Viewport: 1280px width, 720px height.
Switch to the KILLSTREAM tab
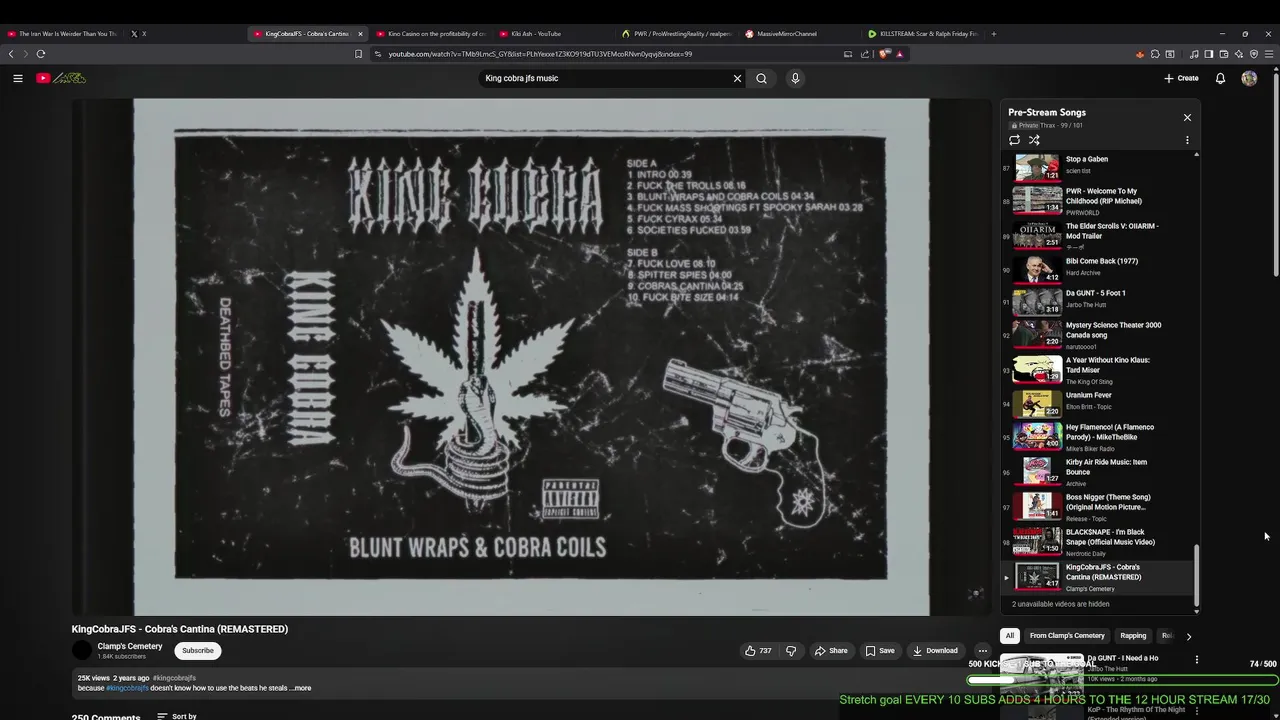tap(922, 34)
